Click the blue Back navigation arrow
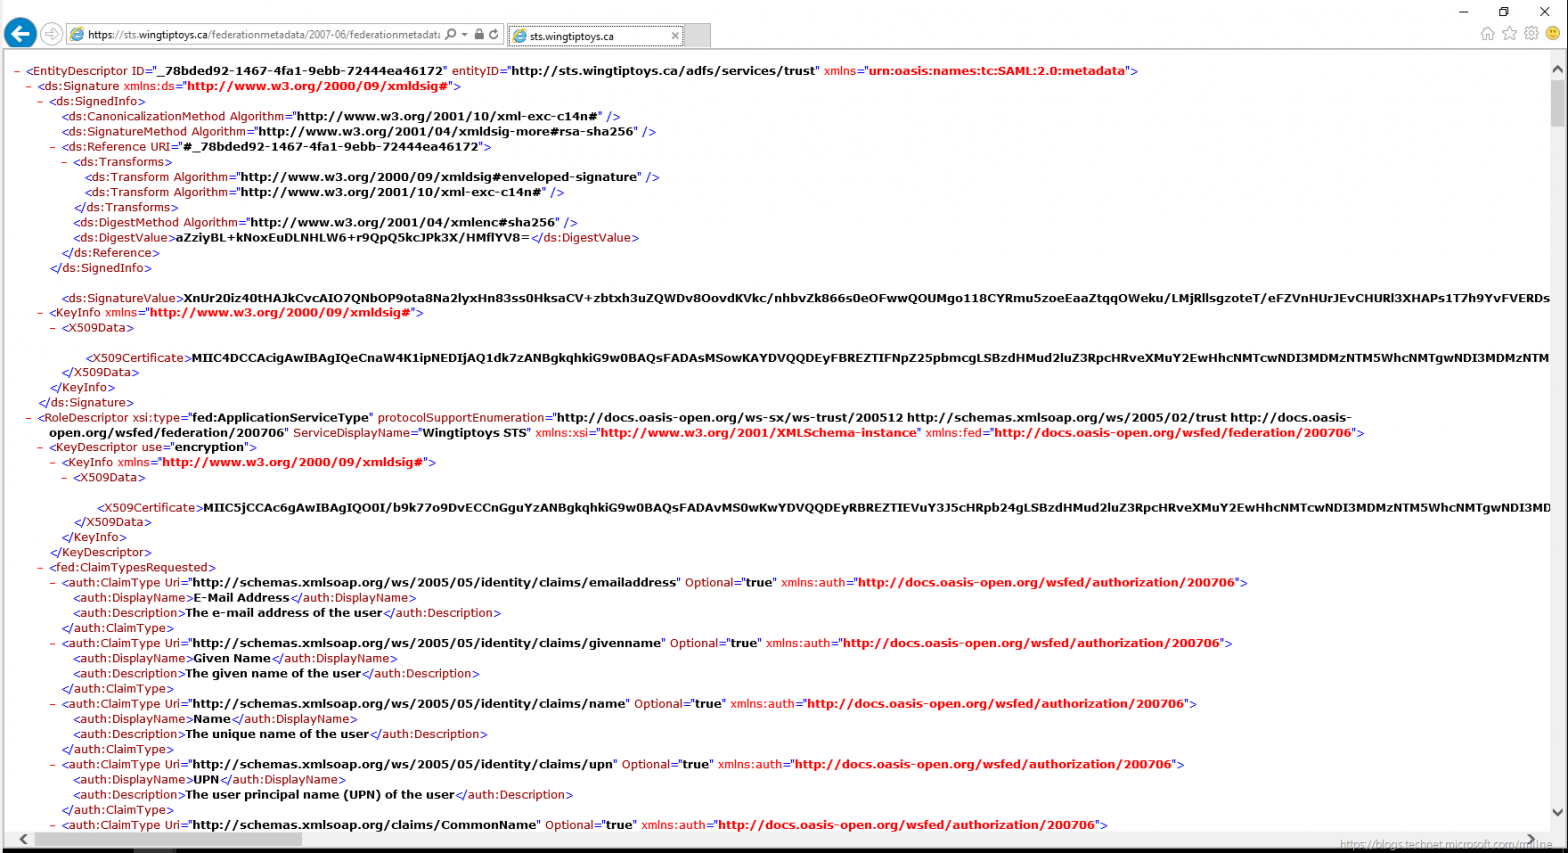The width and height of the screenshot is (1568, 853). pos(20,34)
